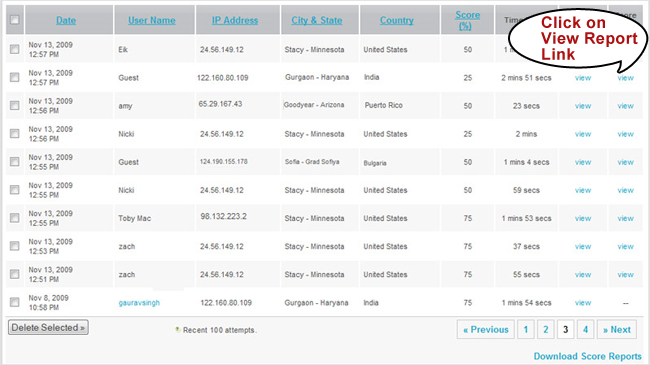Screen dimensions: 650x365
Task: Go to the Next page
Action: (617, 329)
